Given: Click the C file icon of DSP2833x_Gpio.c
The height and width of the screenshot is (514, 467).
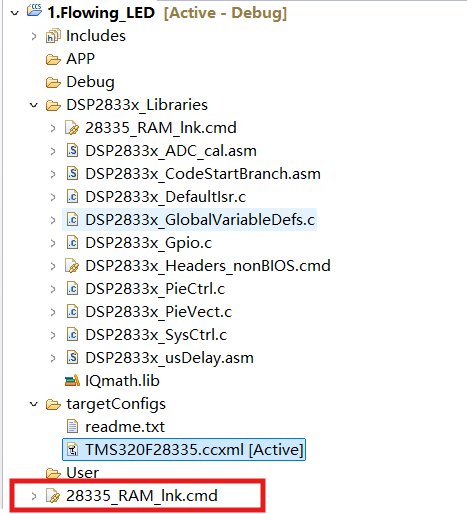Looking at the screenshot, I should pyautogui.click(x=72, y=243).
